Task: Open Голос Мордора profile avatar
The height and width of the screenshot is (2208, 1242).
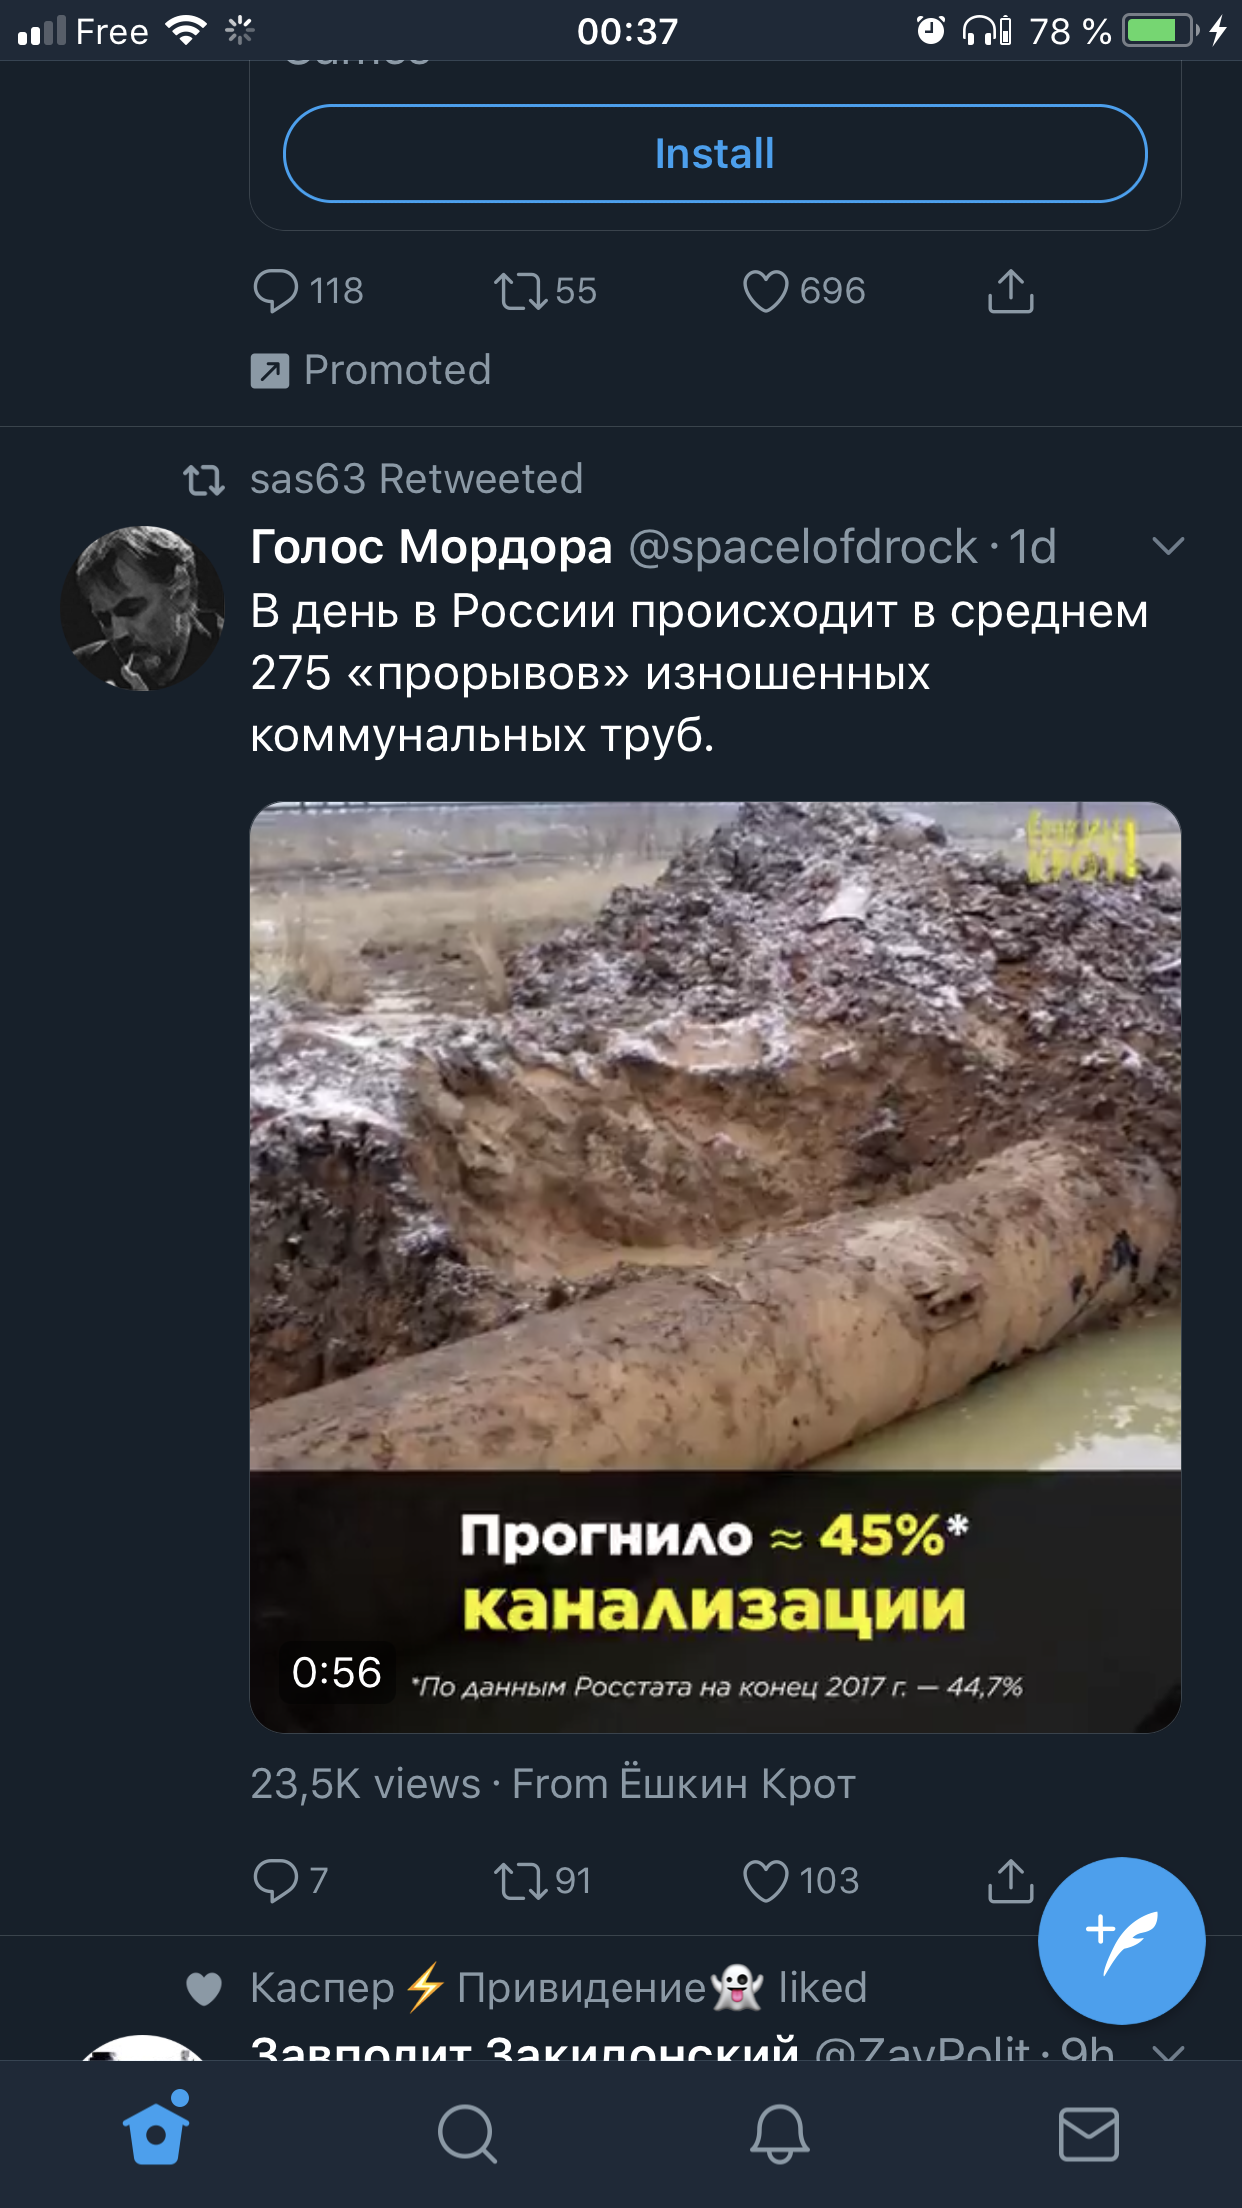Action: pyautogui.click(x=142, y=608)
